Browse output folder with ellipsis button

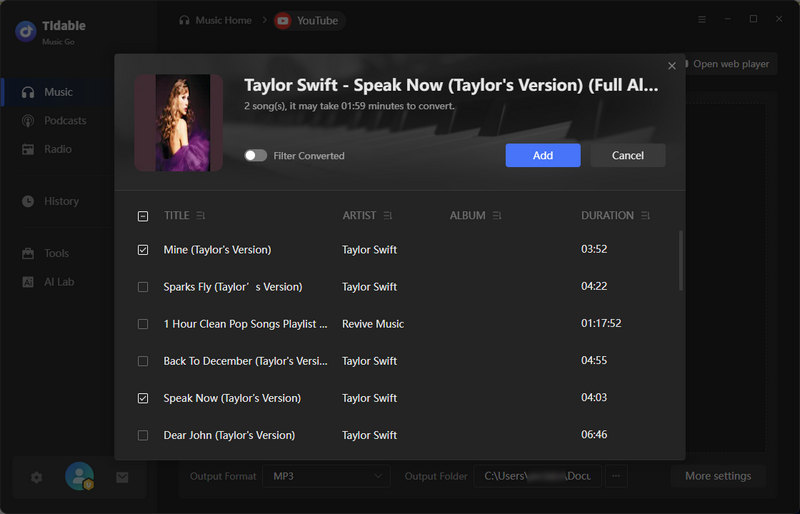[616, 476]
